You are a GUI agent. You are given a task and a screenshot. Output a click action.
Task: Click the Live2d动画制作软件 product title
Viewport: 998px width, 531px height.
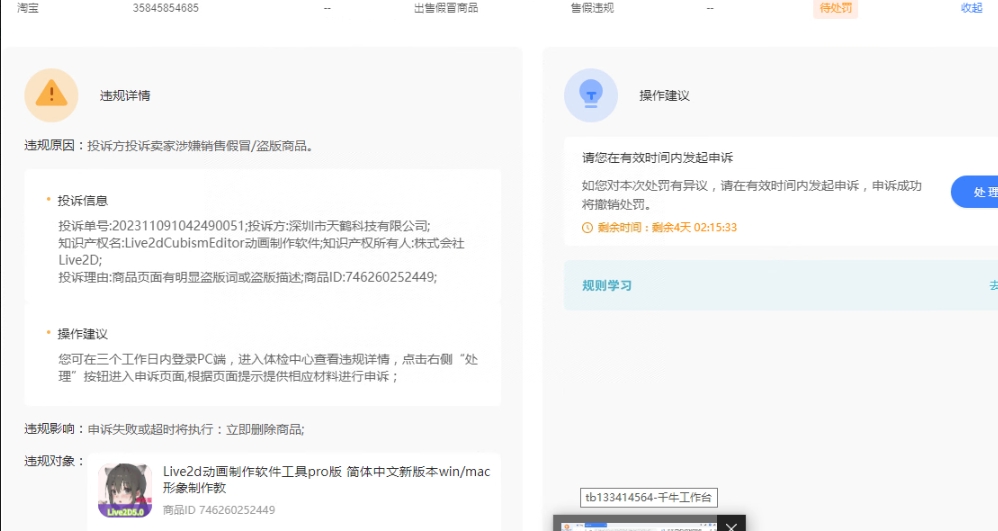click(326, 480)
